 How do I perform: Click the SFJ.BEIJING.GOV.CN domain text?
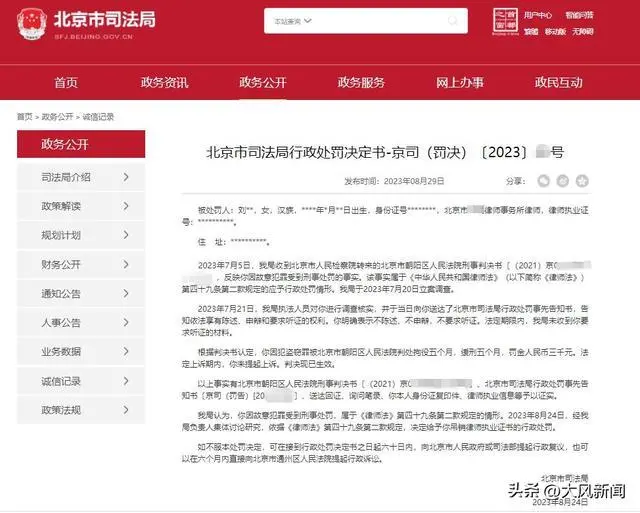click(93, 37)
